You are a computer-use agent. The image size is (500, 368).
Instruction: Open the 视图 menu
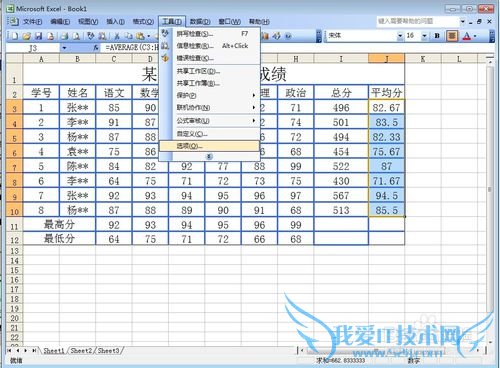tap(88, 22)
